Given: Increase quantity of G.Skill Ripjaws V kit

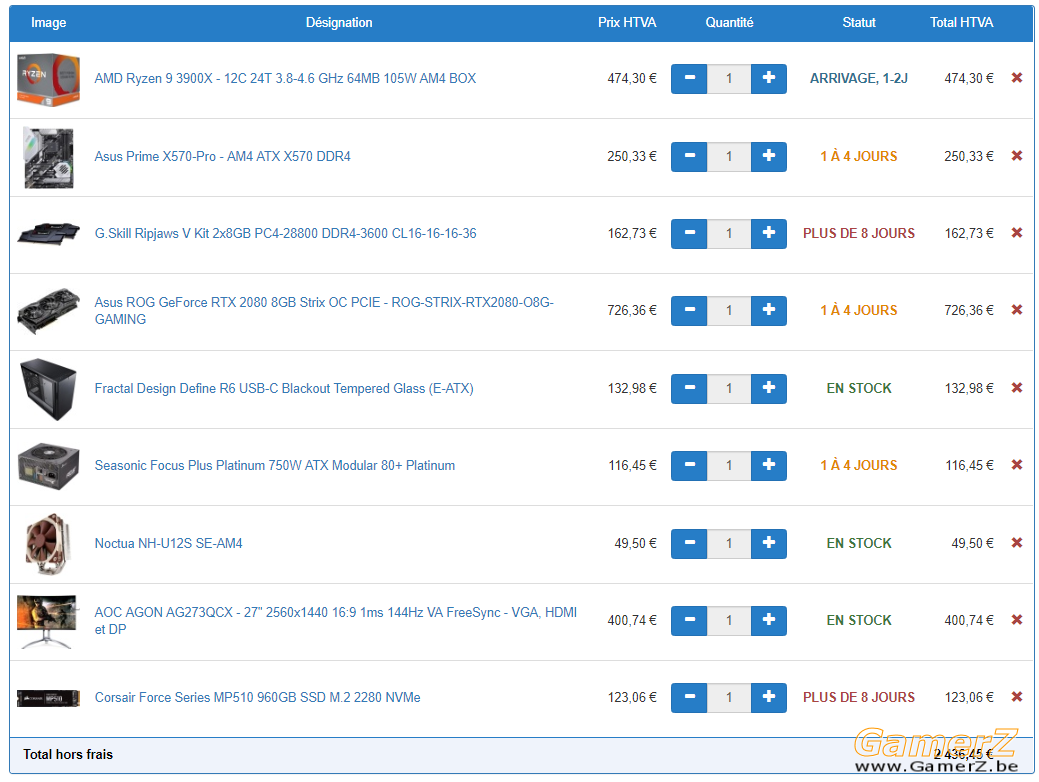Looking at the screenshot, I should coord(769,233).
